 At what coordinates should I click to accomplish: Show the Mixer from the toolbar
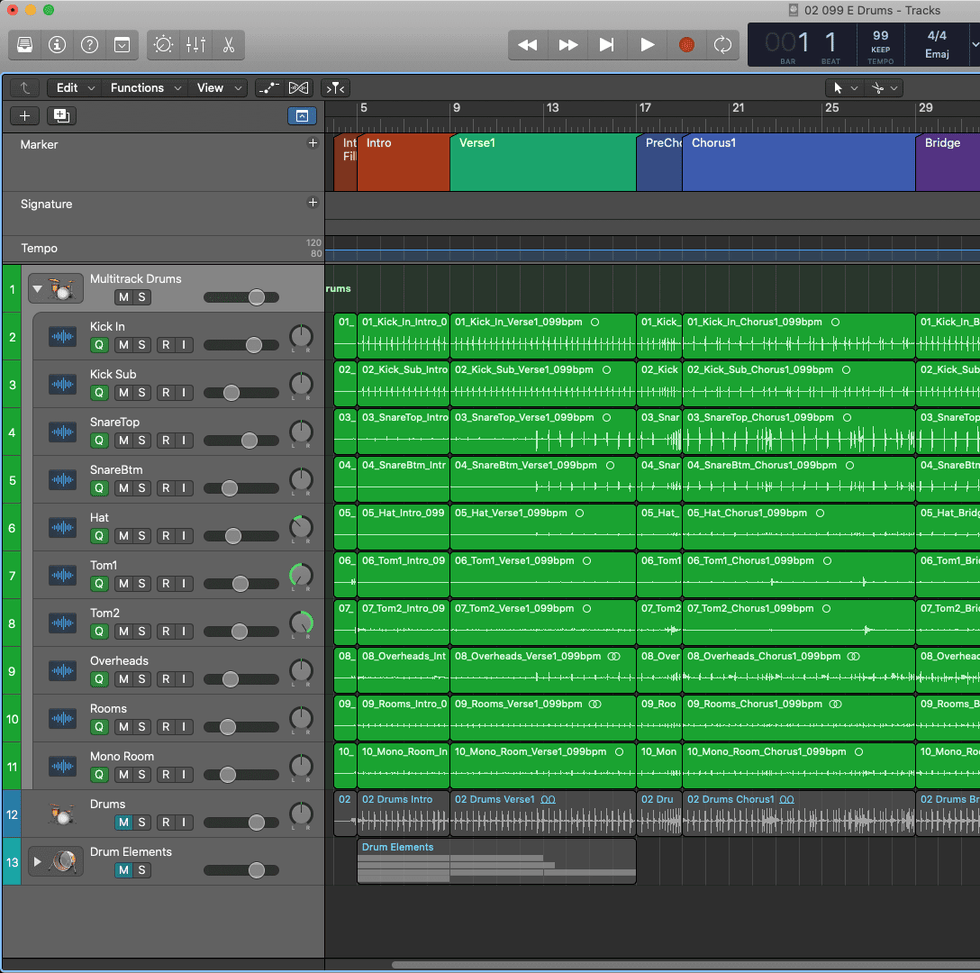pyautogui.click(x=196, y=45)
